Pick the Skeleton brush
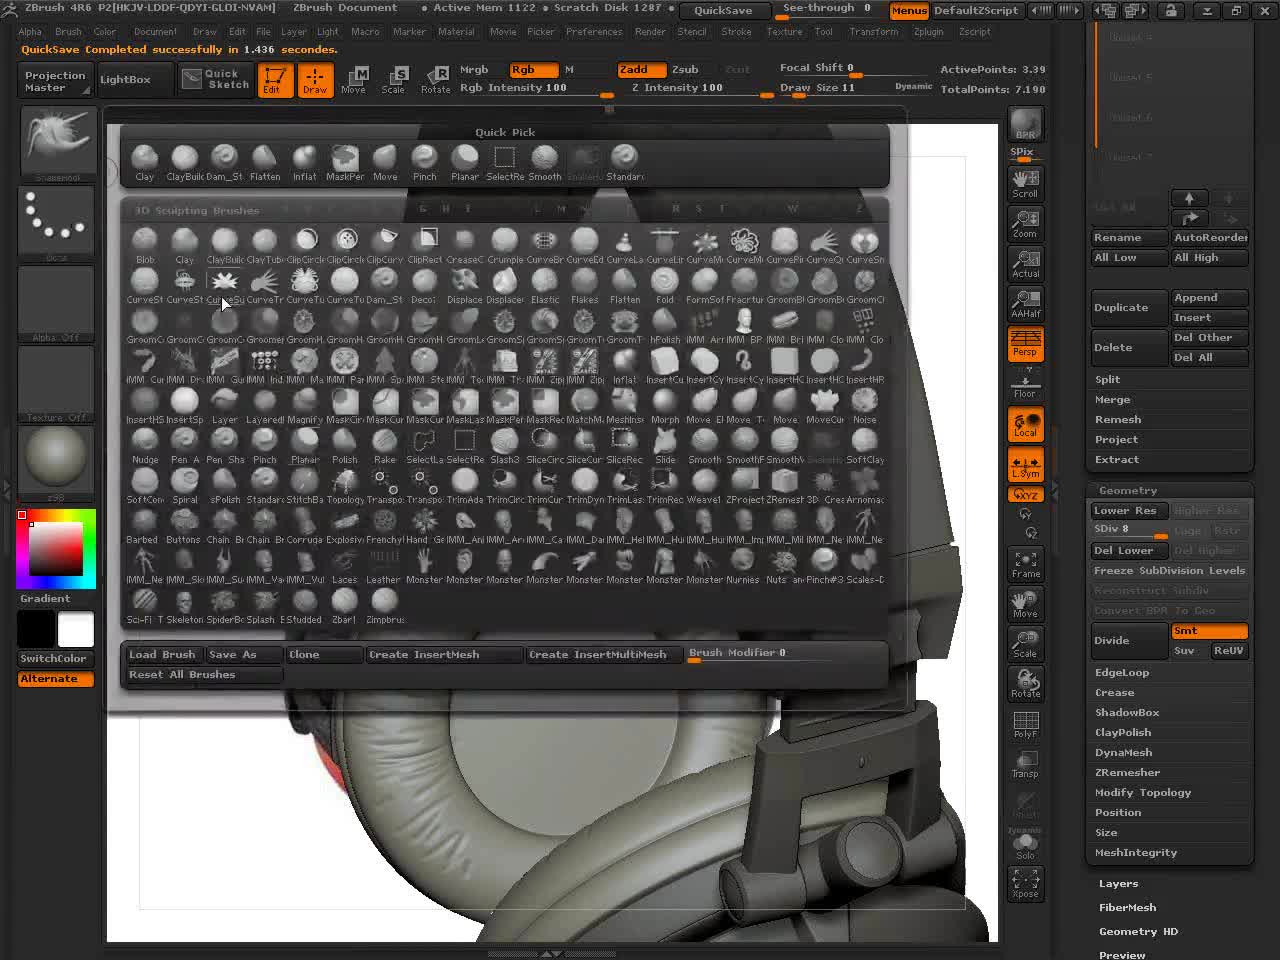Image resolution: width=1280 pixels, height=960 pixels. (185, 606)
